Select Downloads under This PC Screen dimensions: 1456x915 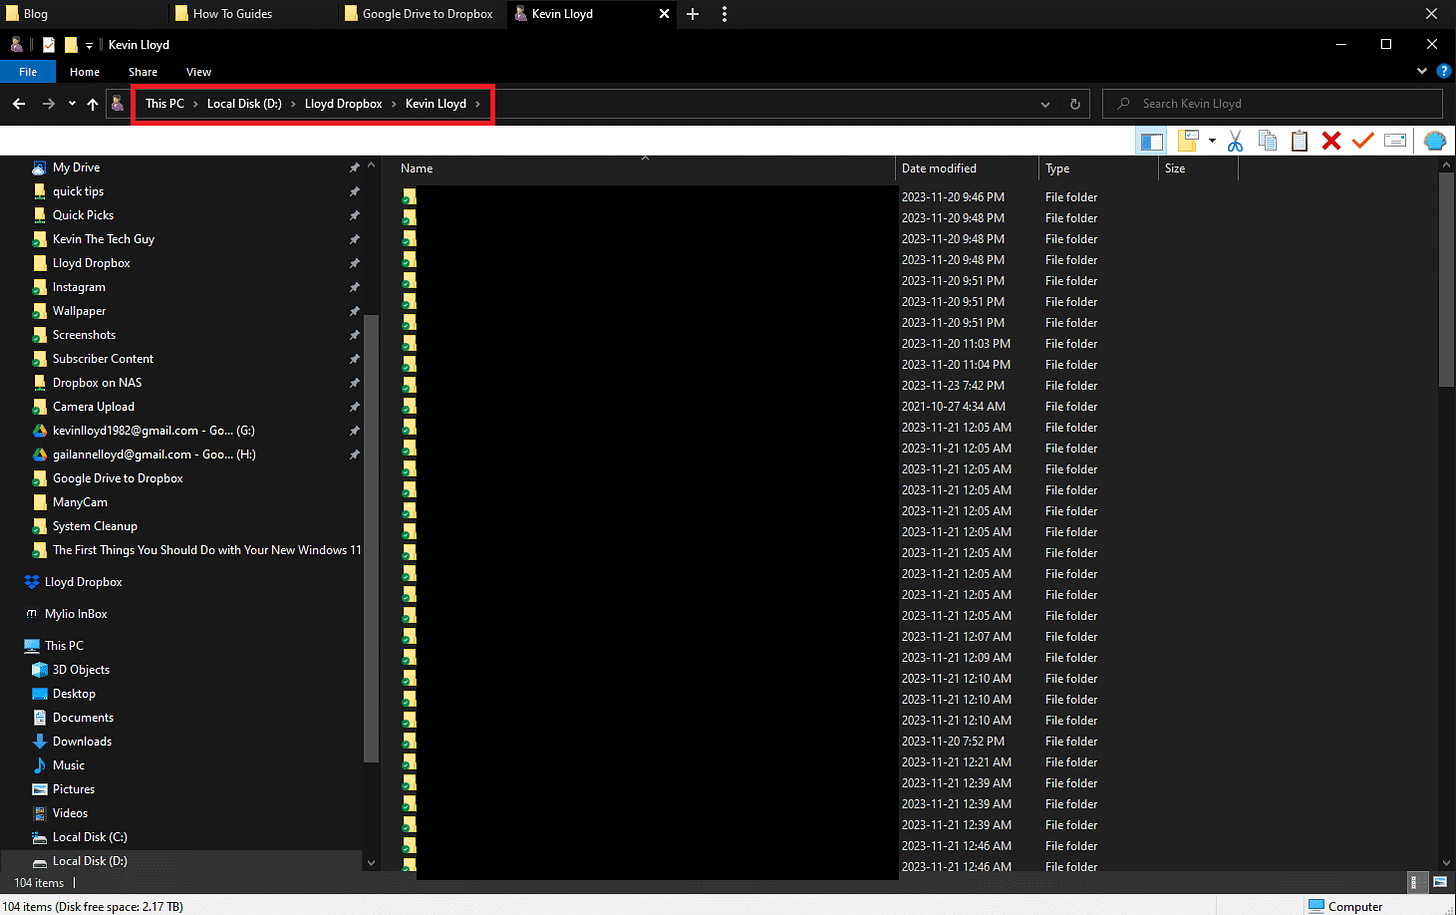coord(82,742)
